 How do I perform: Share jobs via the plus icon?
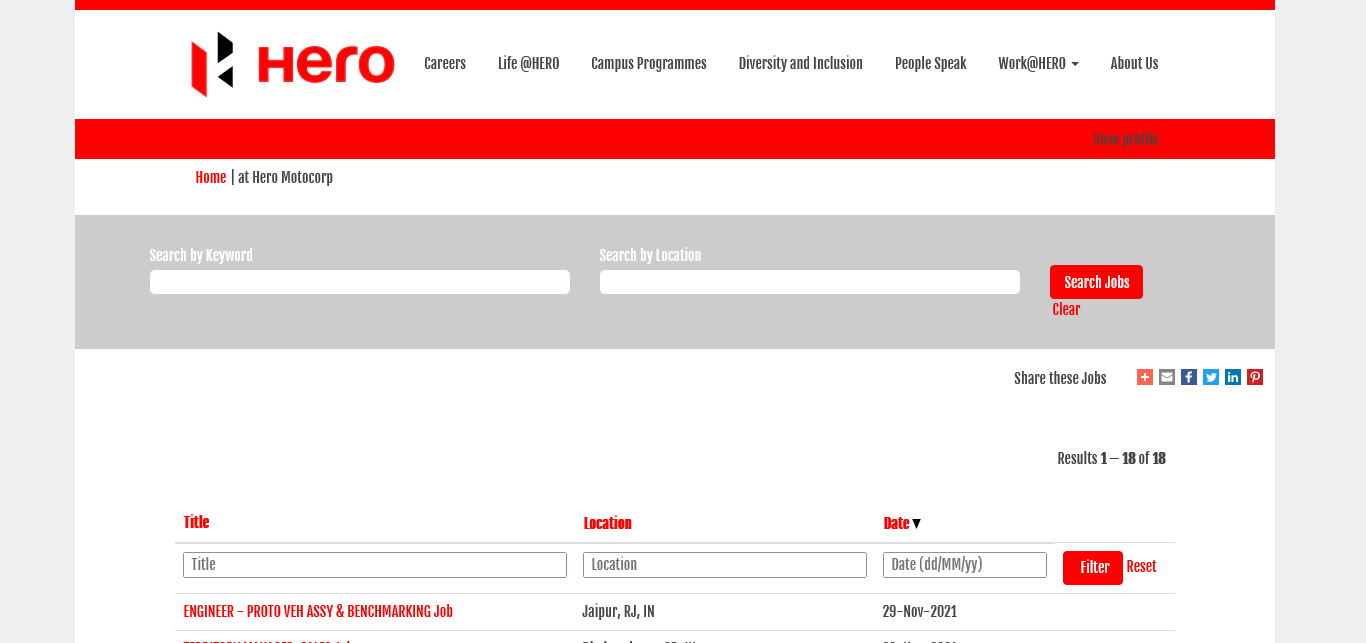click(1145, 377)
